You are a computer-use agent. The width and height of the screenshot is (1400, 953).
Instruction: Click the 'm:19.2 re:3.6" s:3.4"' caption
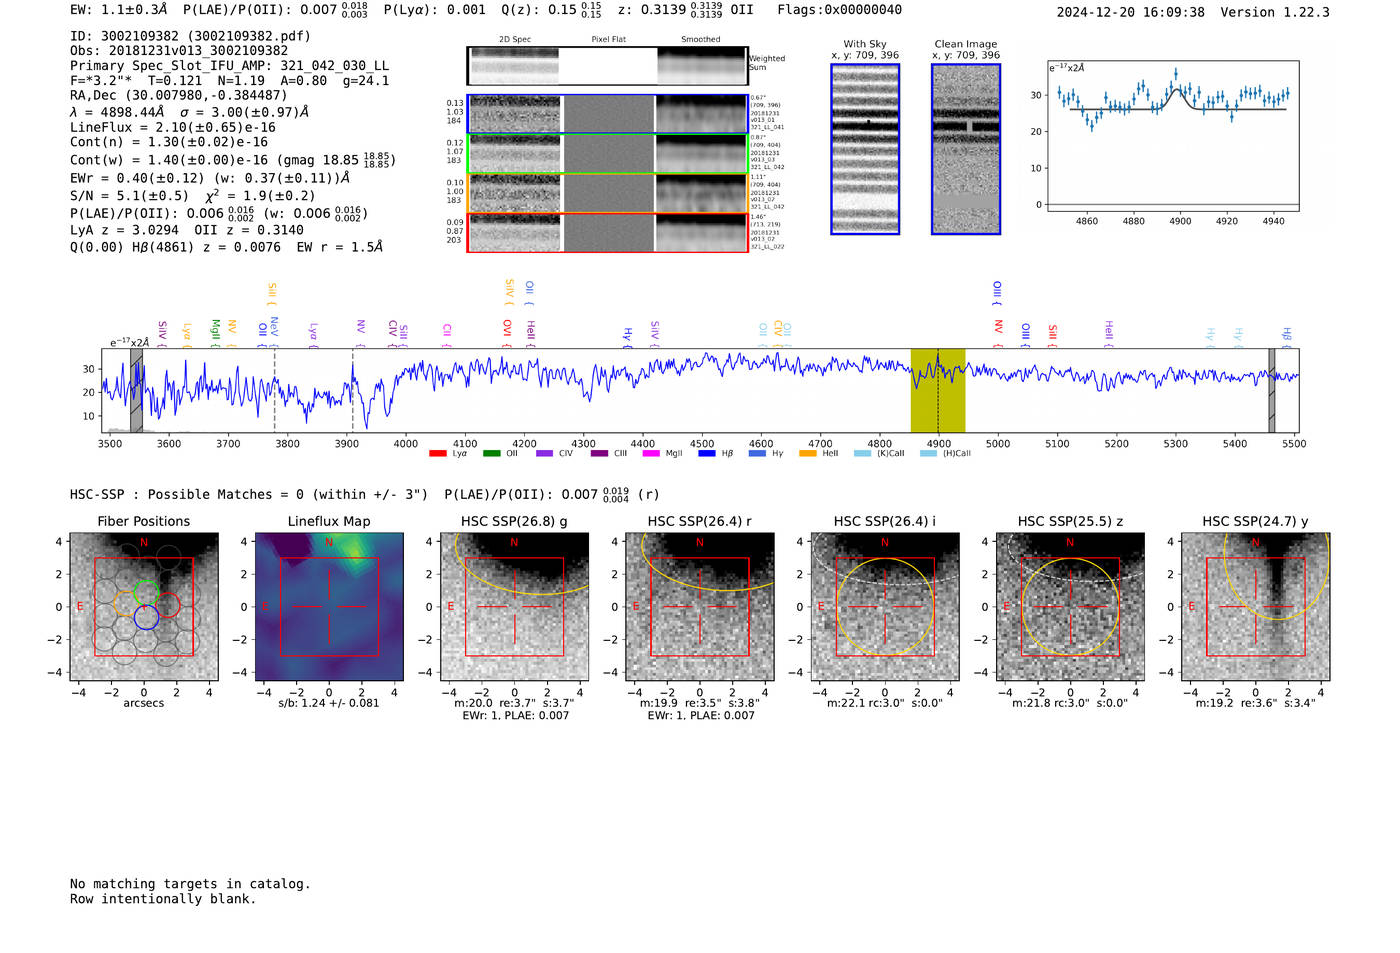pyautogui.click(x=1256, y=703)
